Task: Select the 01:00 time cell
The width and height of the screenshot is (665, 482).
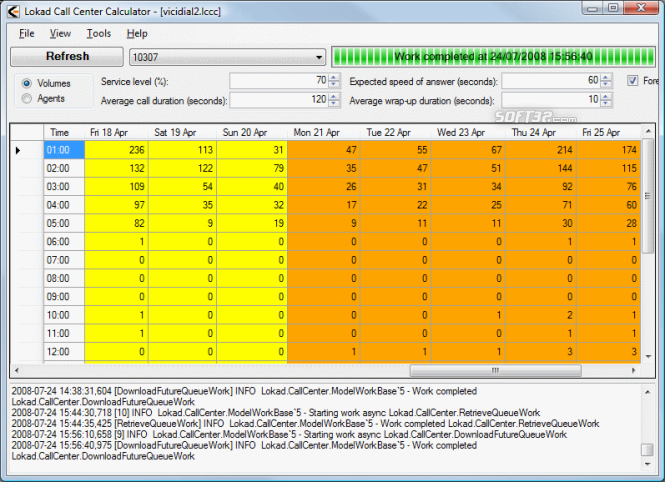Action: pyautogui.click(x=64, y=150)
